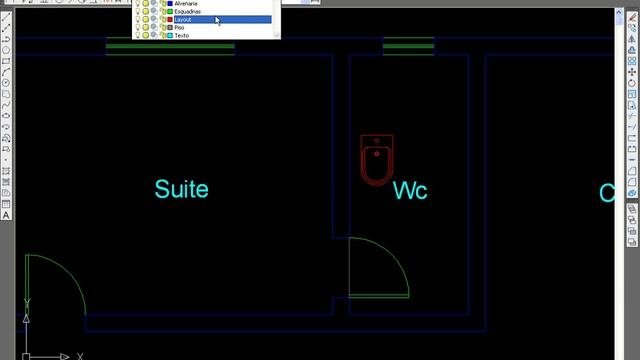Select the Extend tool
This screenshot has height=360, width=640.
pos(632,127)
